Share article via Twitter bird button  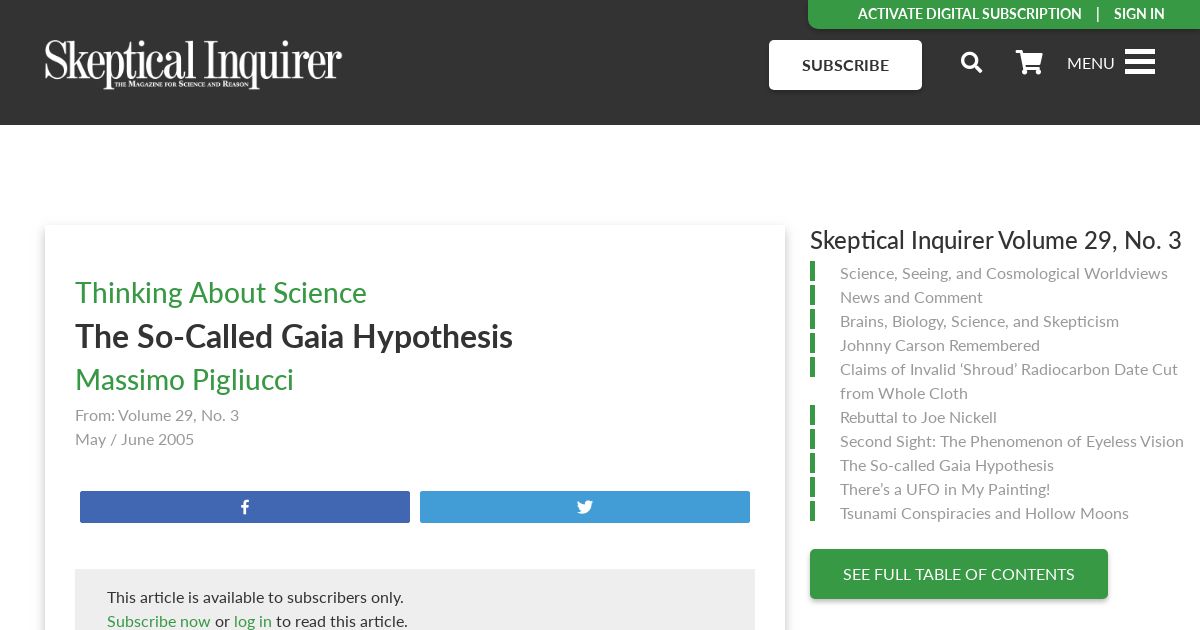585,507
